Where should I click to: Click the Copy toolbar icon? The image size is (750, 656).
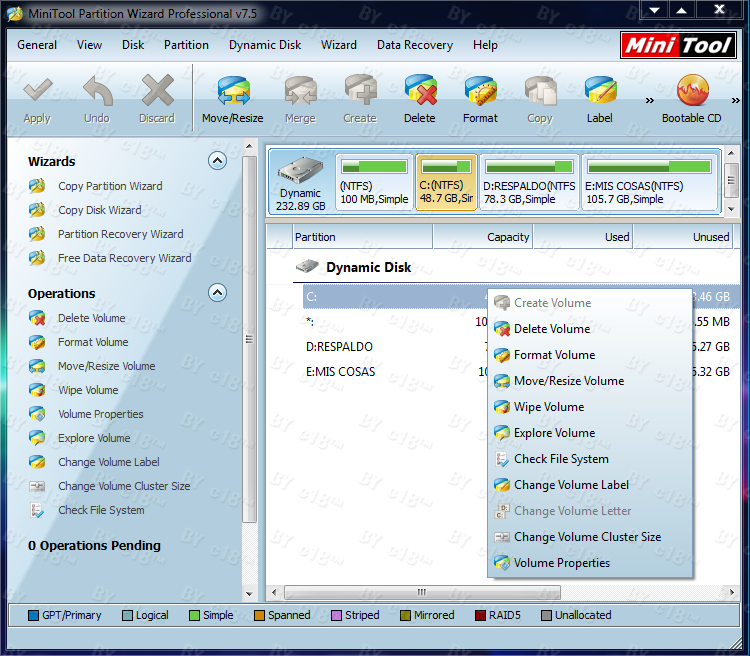click(540, 90)
